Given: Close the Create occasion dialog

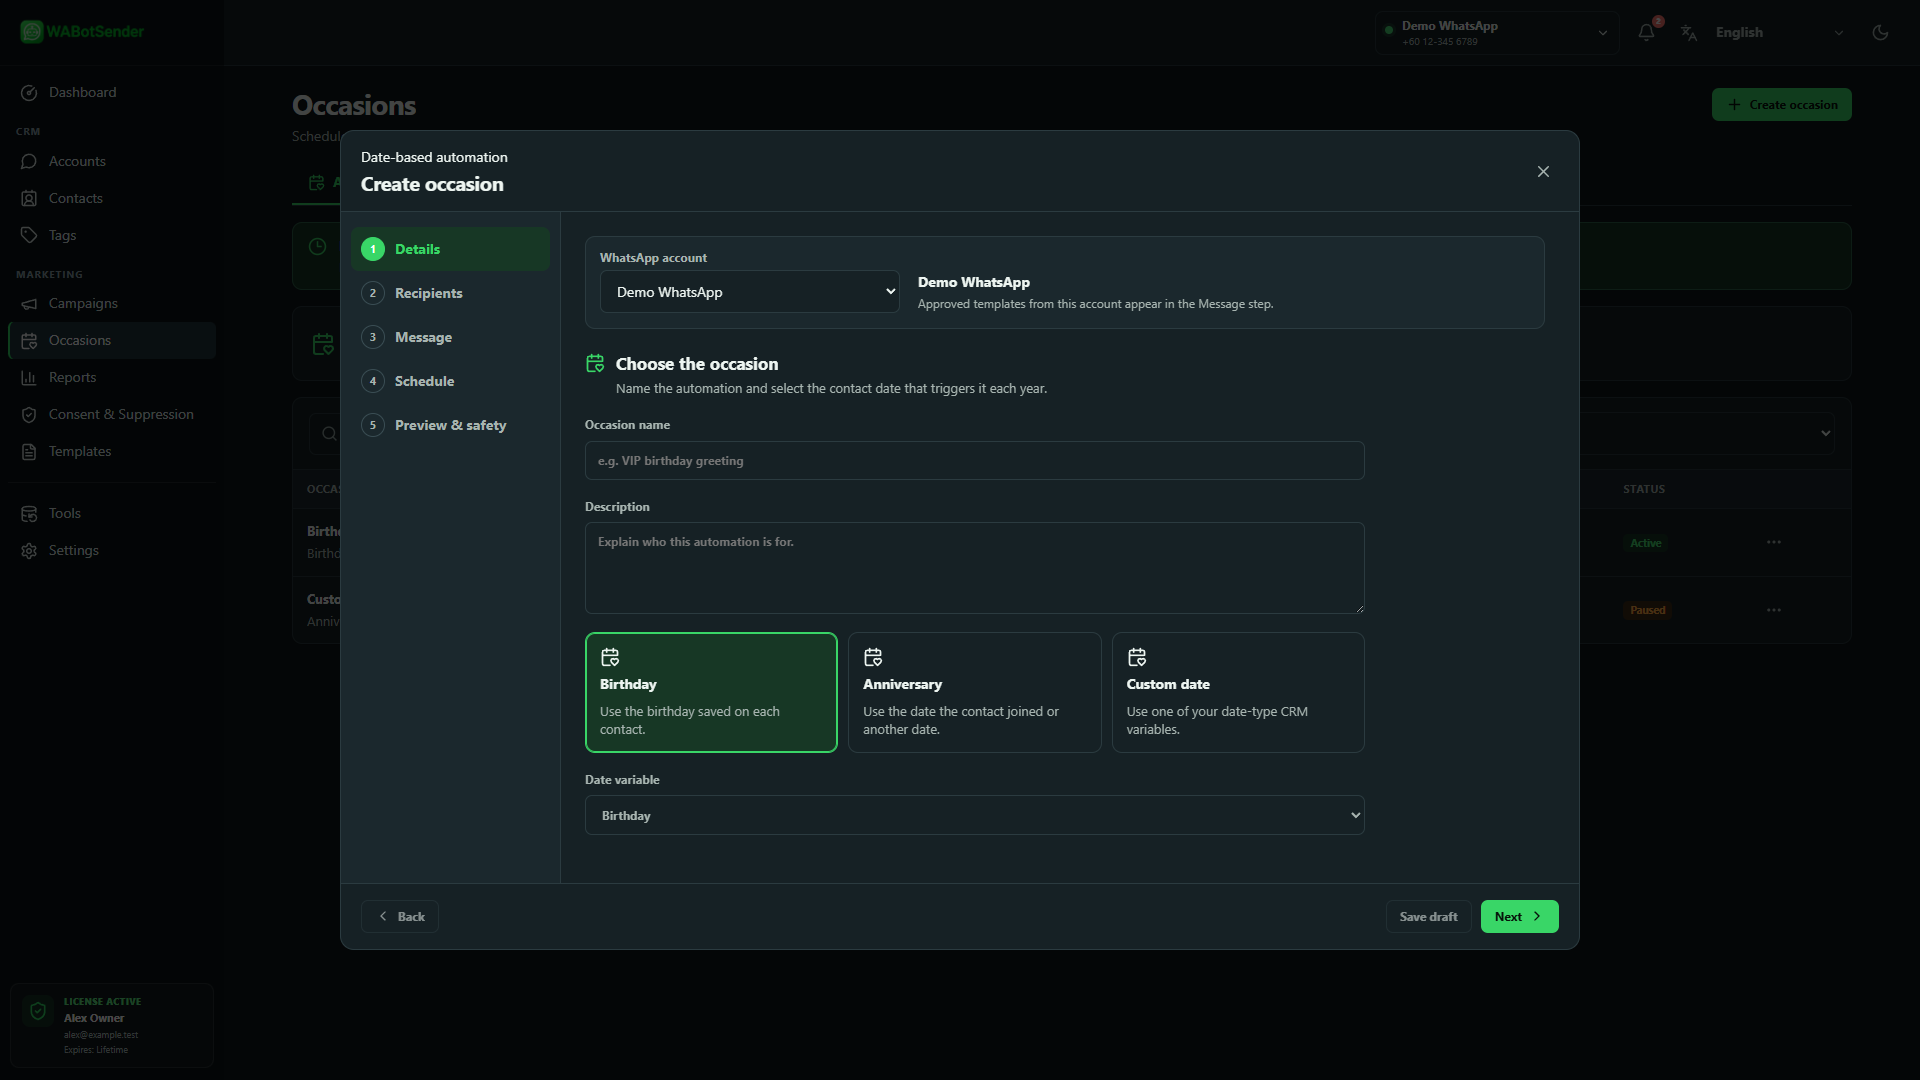Looking at the screenshot, I should coord(1543,172).
